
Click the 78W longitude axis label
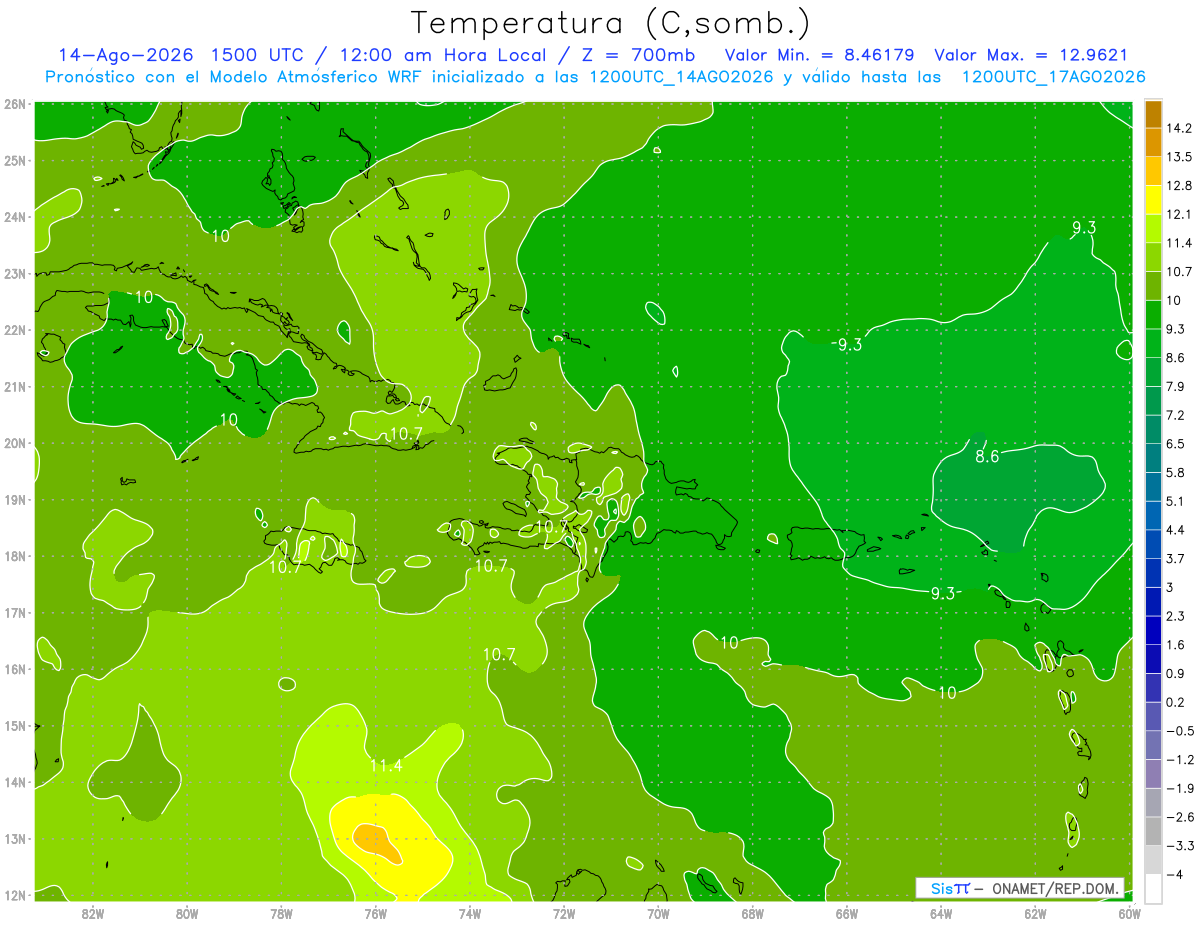281,913
